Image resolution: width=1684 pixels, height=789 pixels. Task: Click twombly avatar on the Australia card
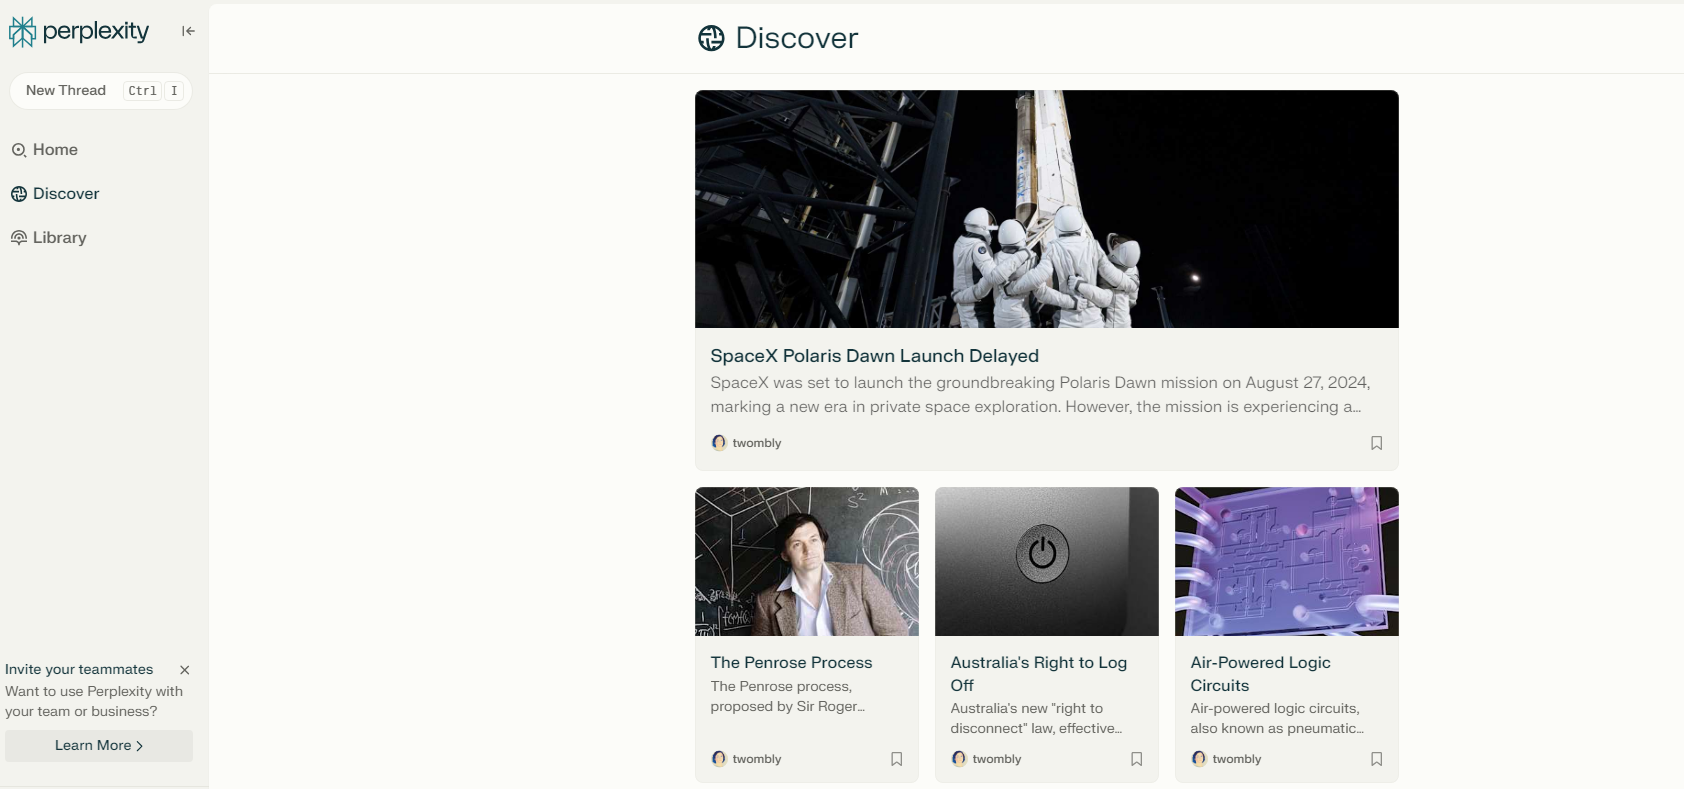click(959, 759)
